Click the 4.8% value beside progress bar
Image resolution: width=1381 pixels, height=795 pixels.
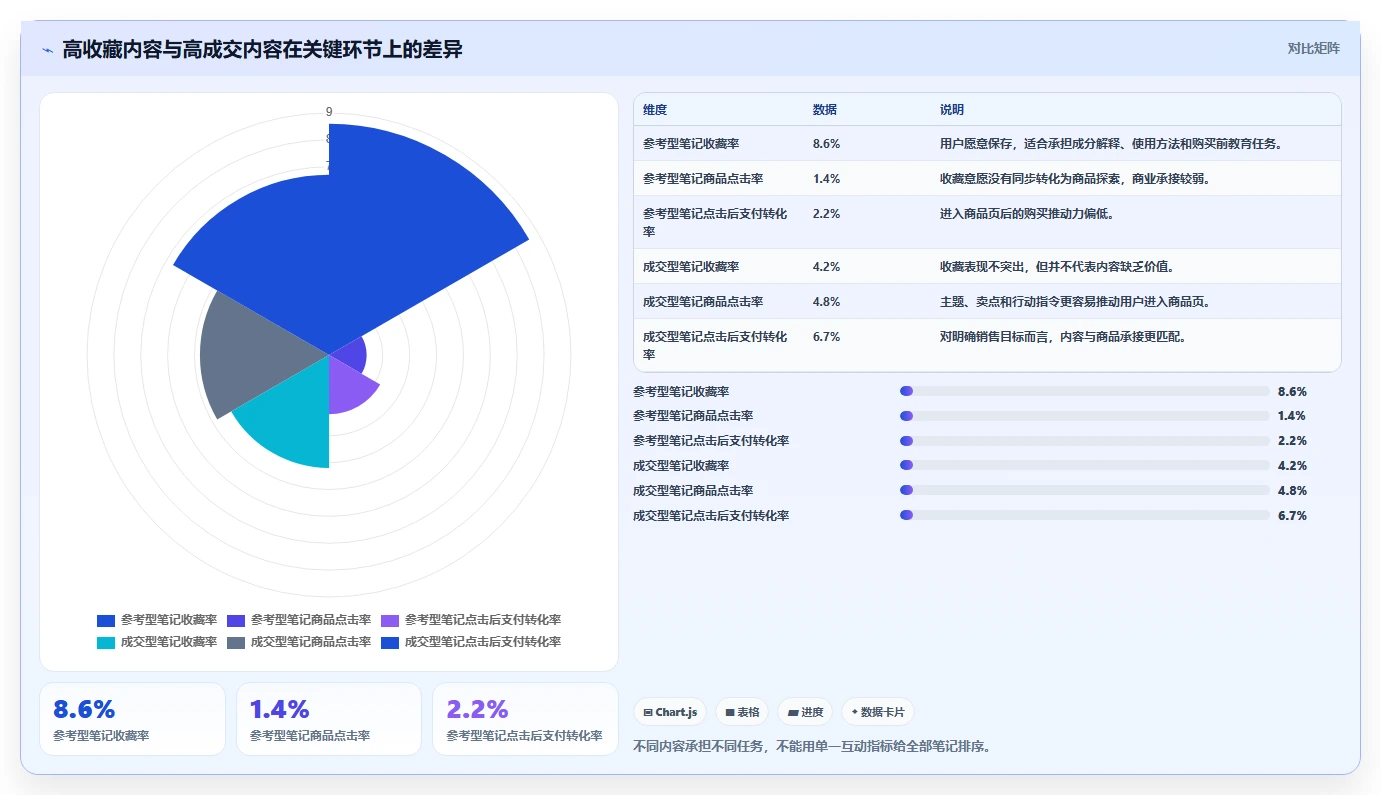pos(1292,491)
